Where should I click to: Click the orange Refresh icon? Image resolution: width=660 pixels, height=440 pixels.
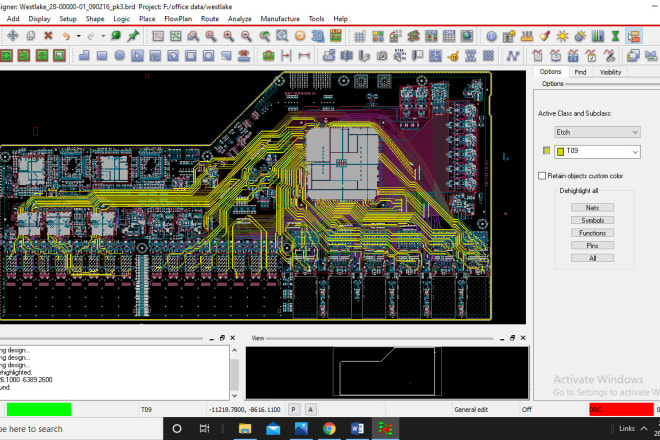(x=300, y=36)
